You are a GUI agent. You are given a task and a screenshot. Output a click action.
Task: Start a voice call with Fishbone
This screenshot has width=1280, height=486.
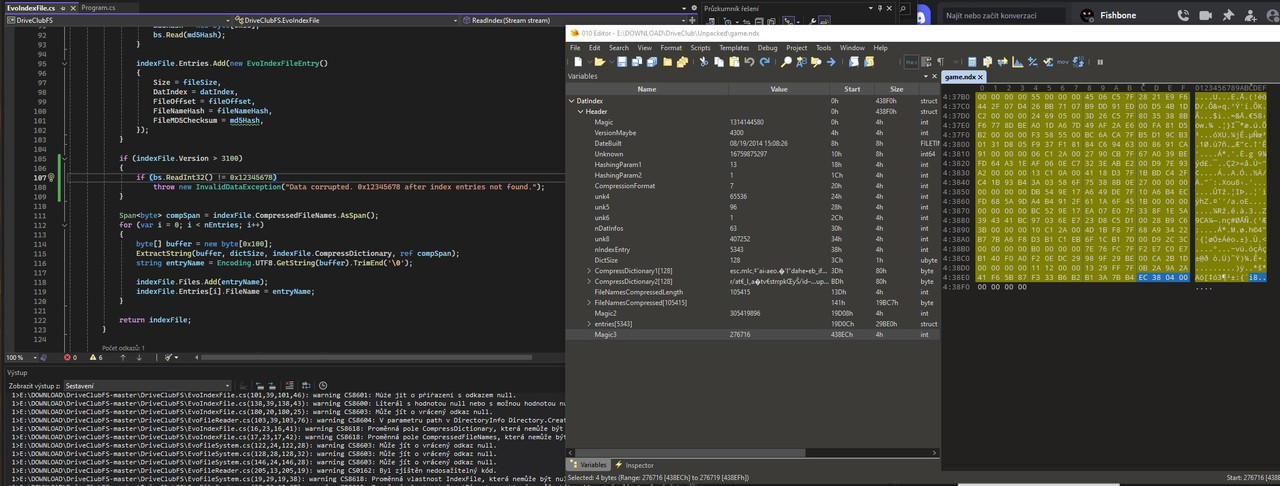pos(1183,15)
